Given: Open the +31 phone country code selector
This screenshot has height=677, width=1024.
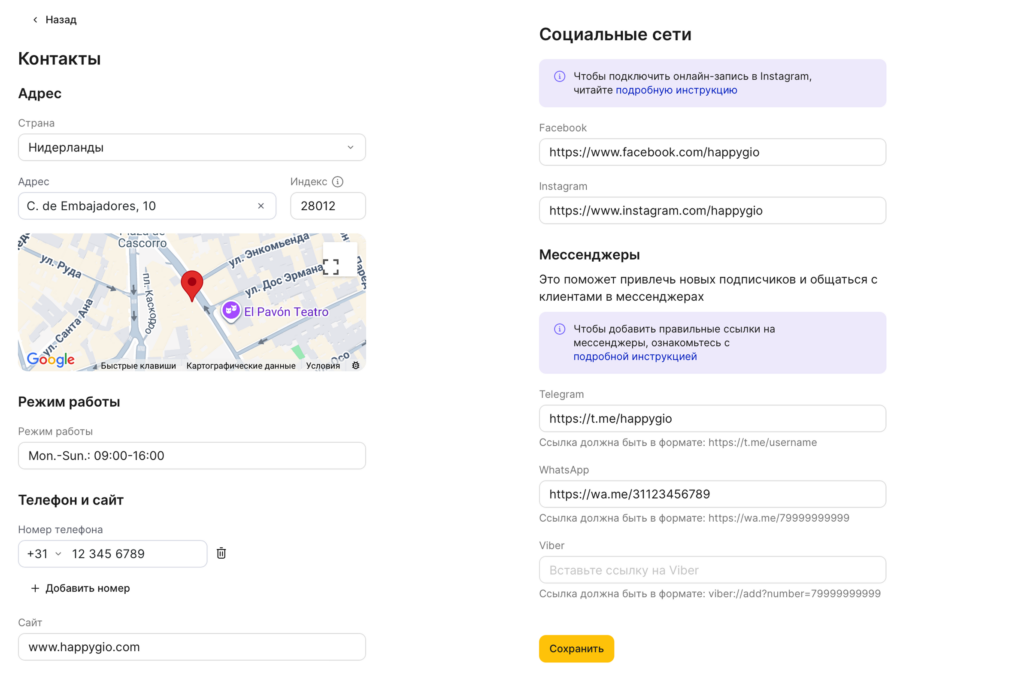Looking at the screenshot, I should 43,554.
